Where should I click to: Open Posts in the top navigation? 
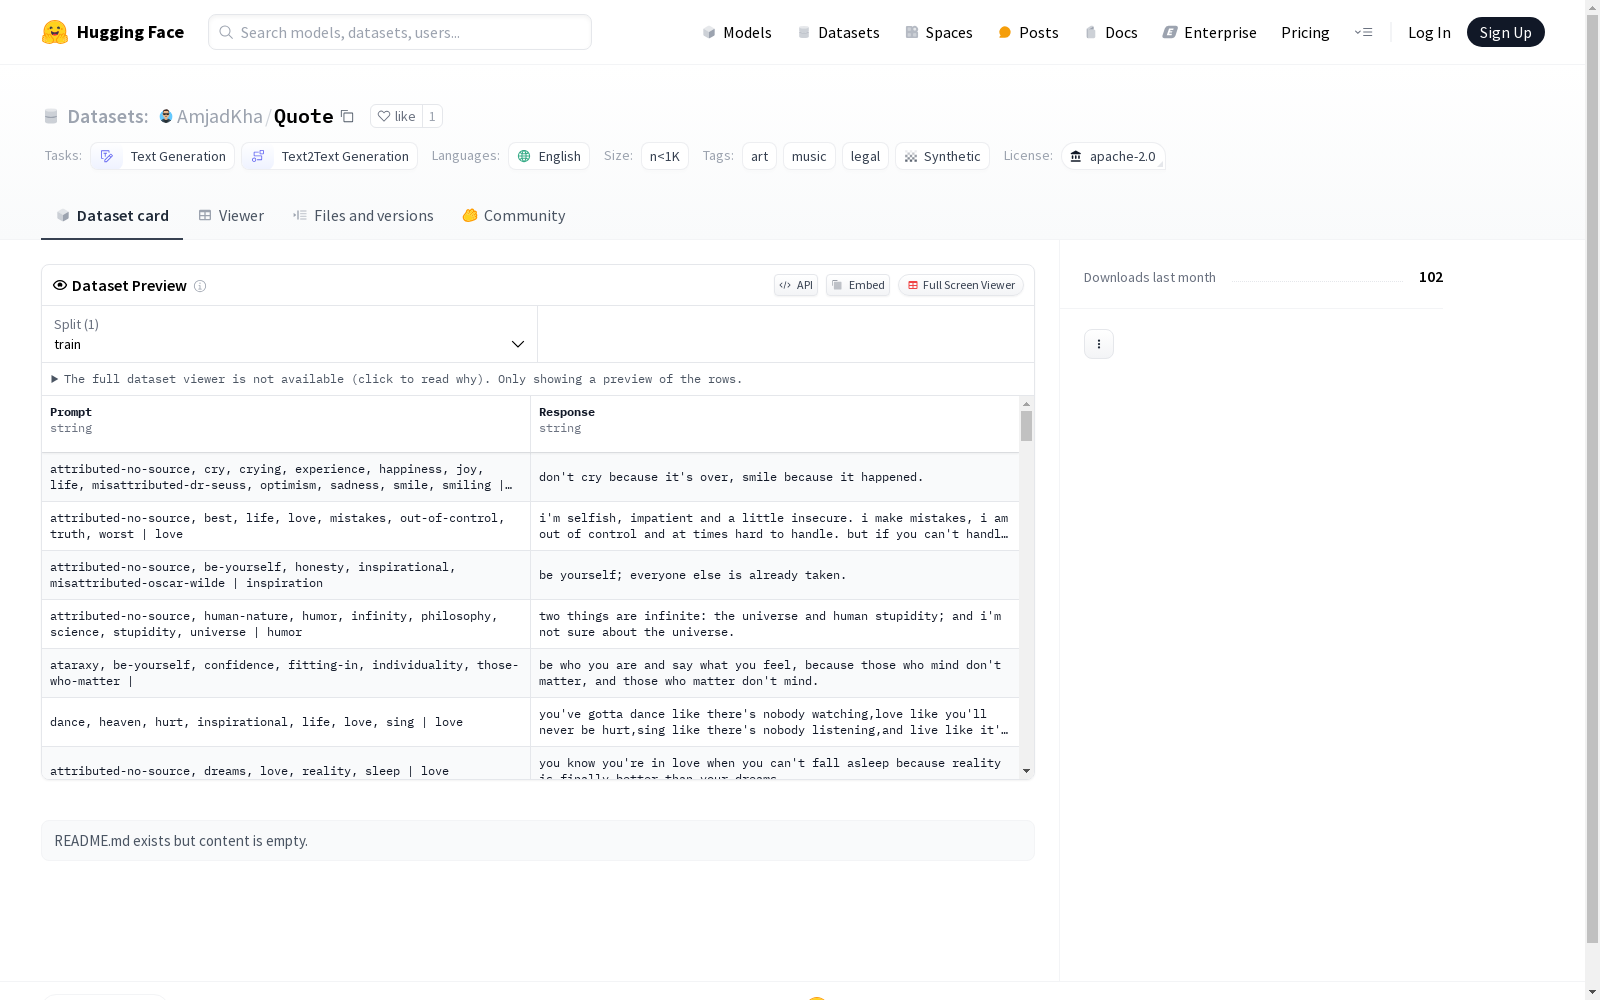click(x=1029, y=32)
